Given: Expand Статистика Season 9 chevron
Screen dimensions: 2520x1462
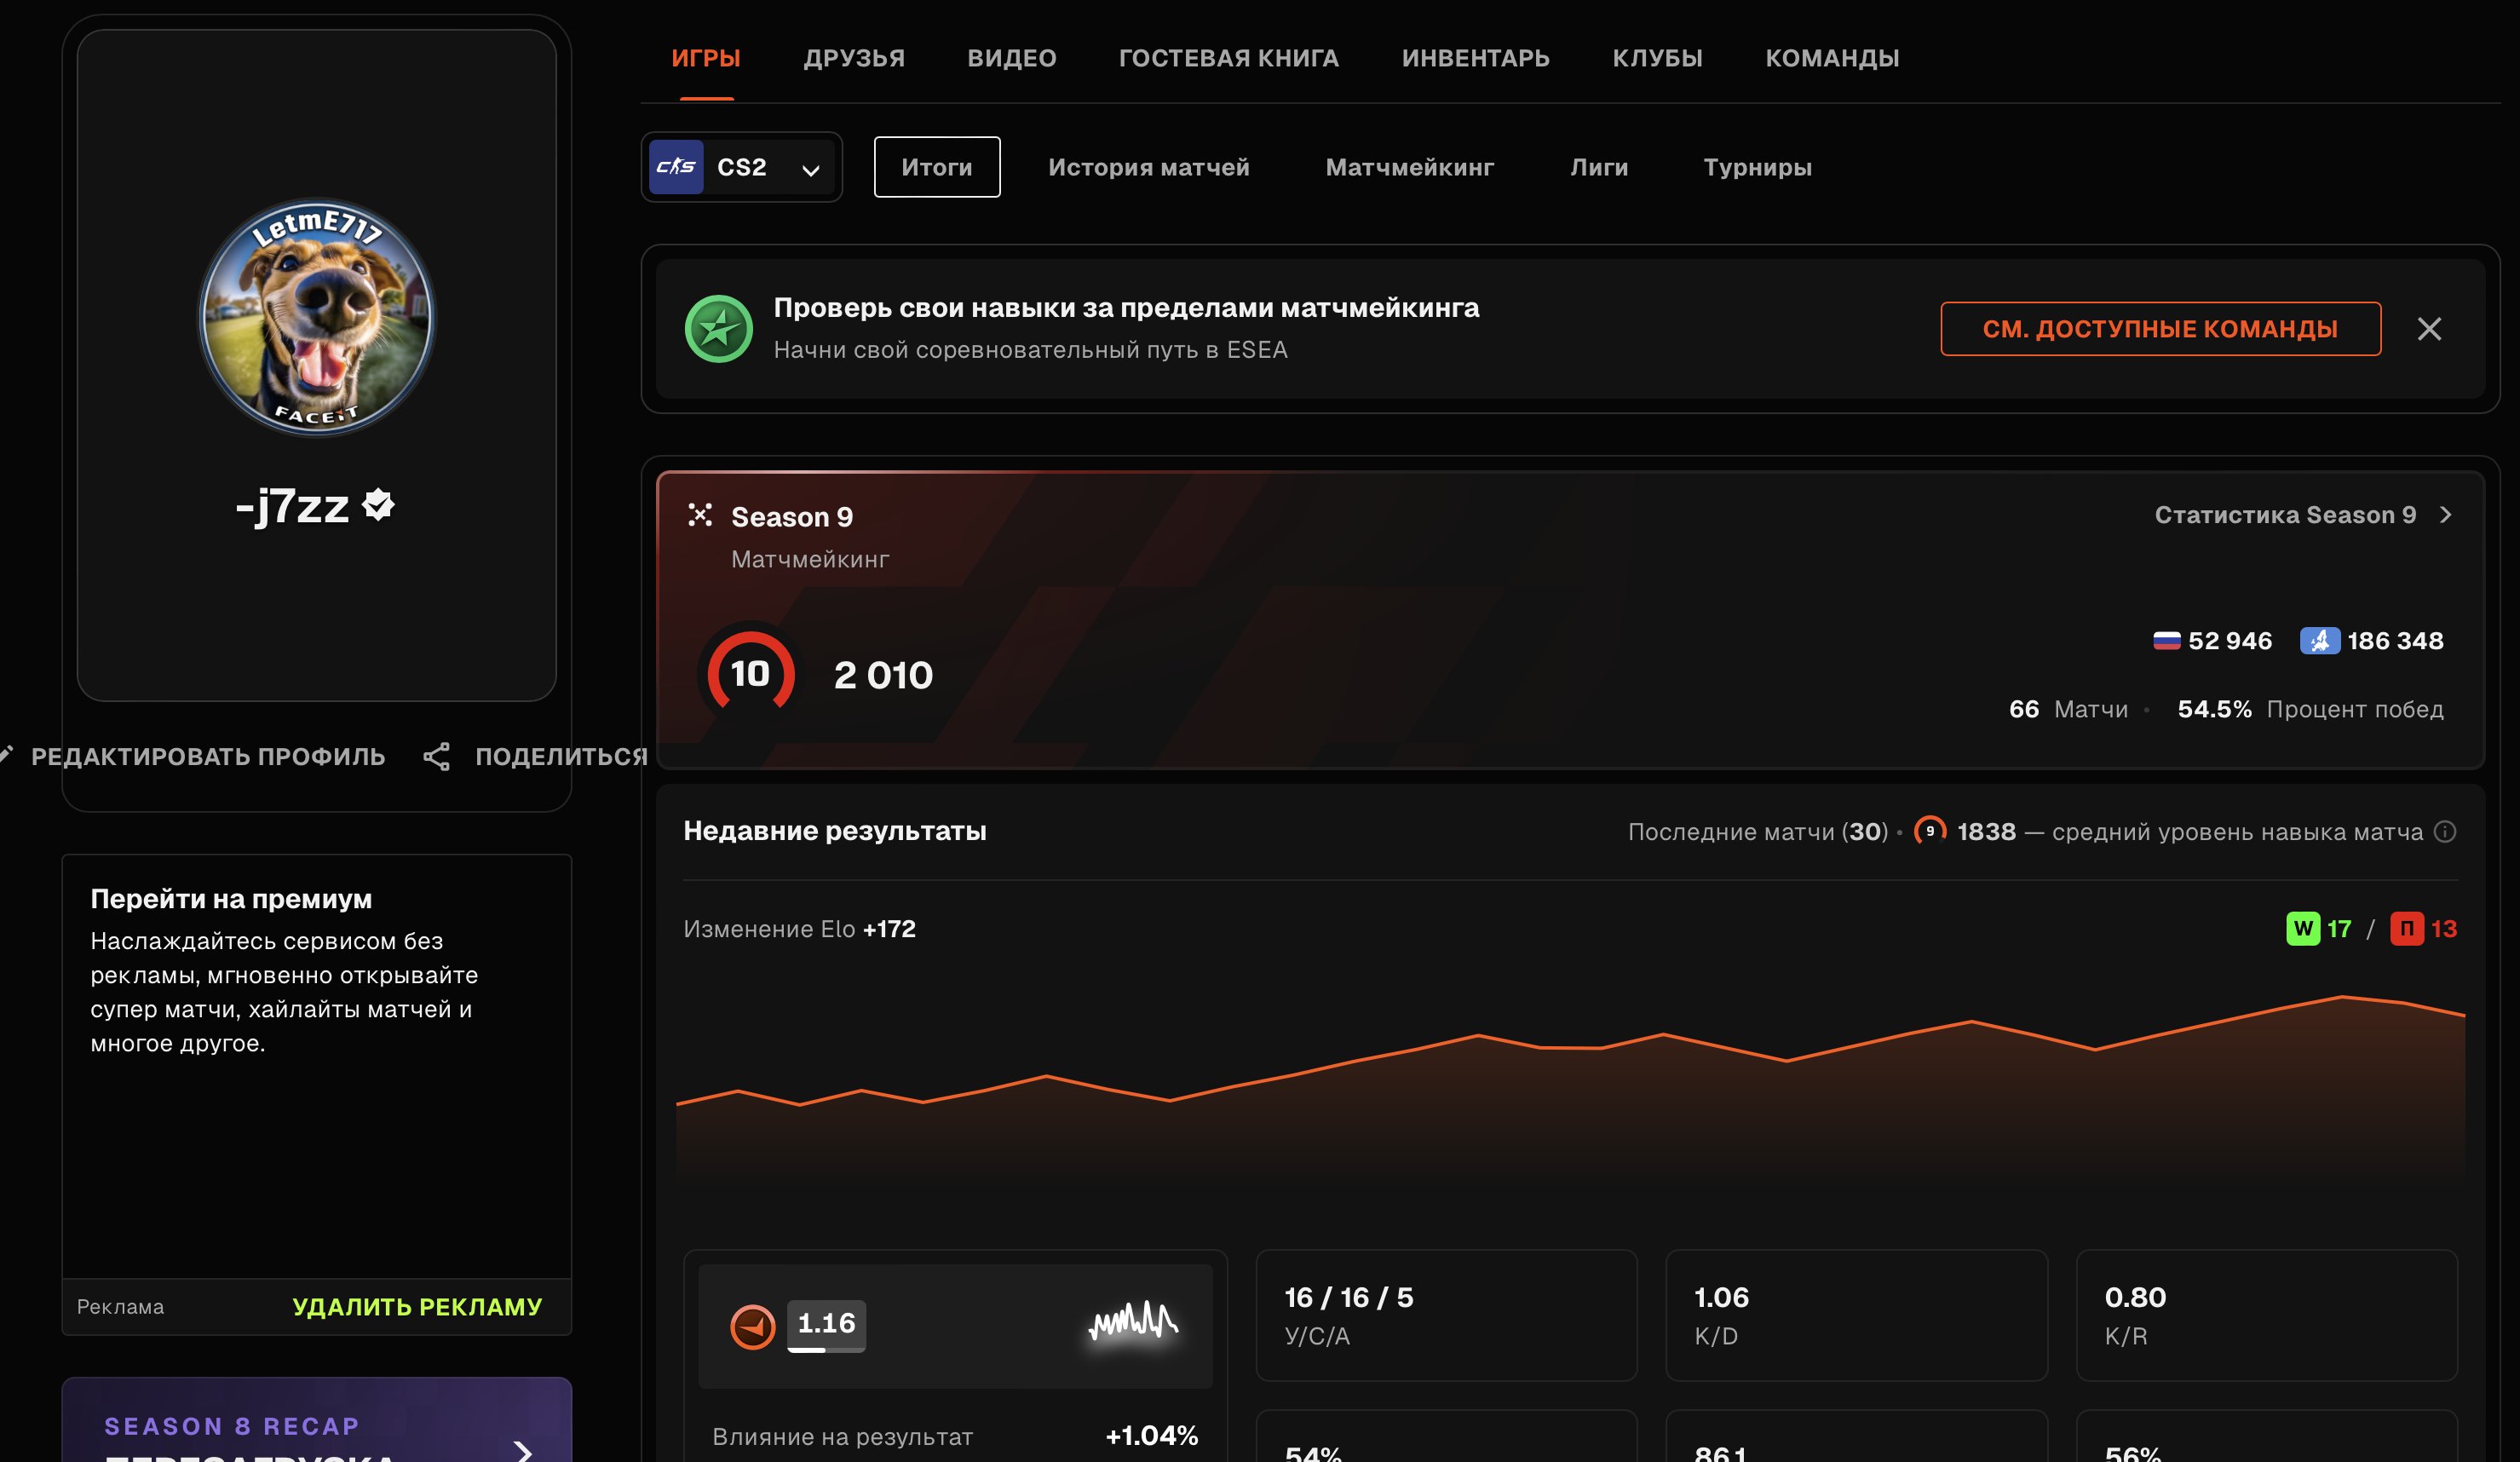Looking at the screenshot, I should [x=2445, y=515].
